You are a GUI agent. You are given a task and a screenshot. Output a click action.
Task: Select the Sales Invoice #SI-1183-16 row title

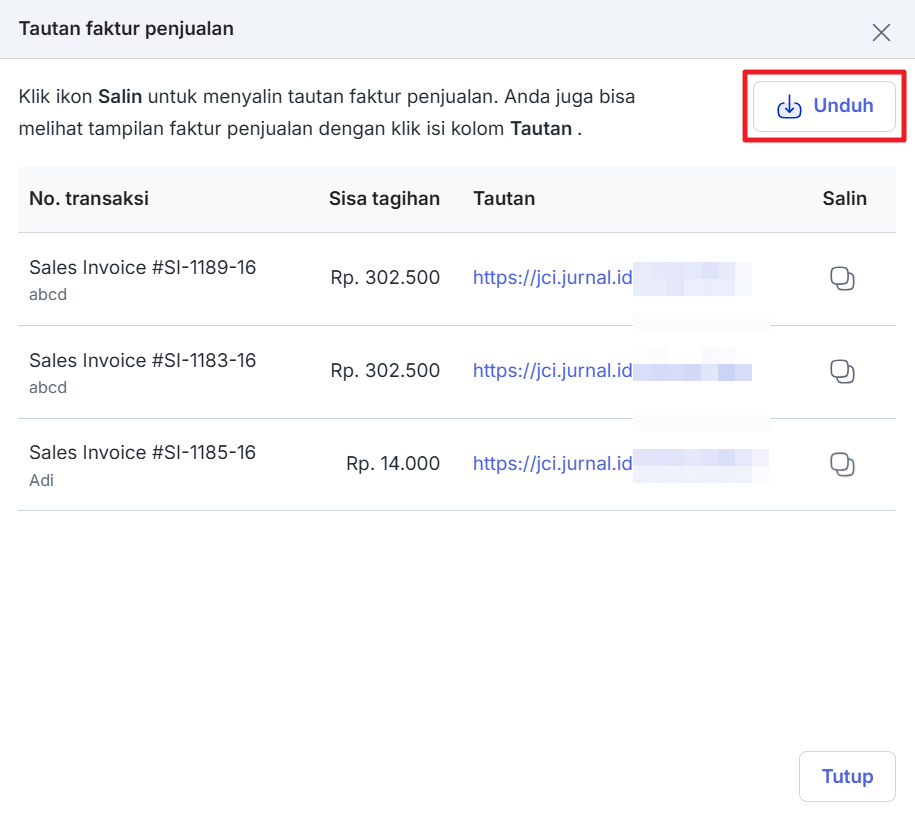142,361
